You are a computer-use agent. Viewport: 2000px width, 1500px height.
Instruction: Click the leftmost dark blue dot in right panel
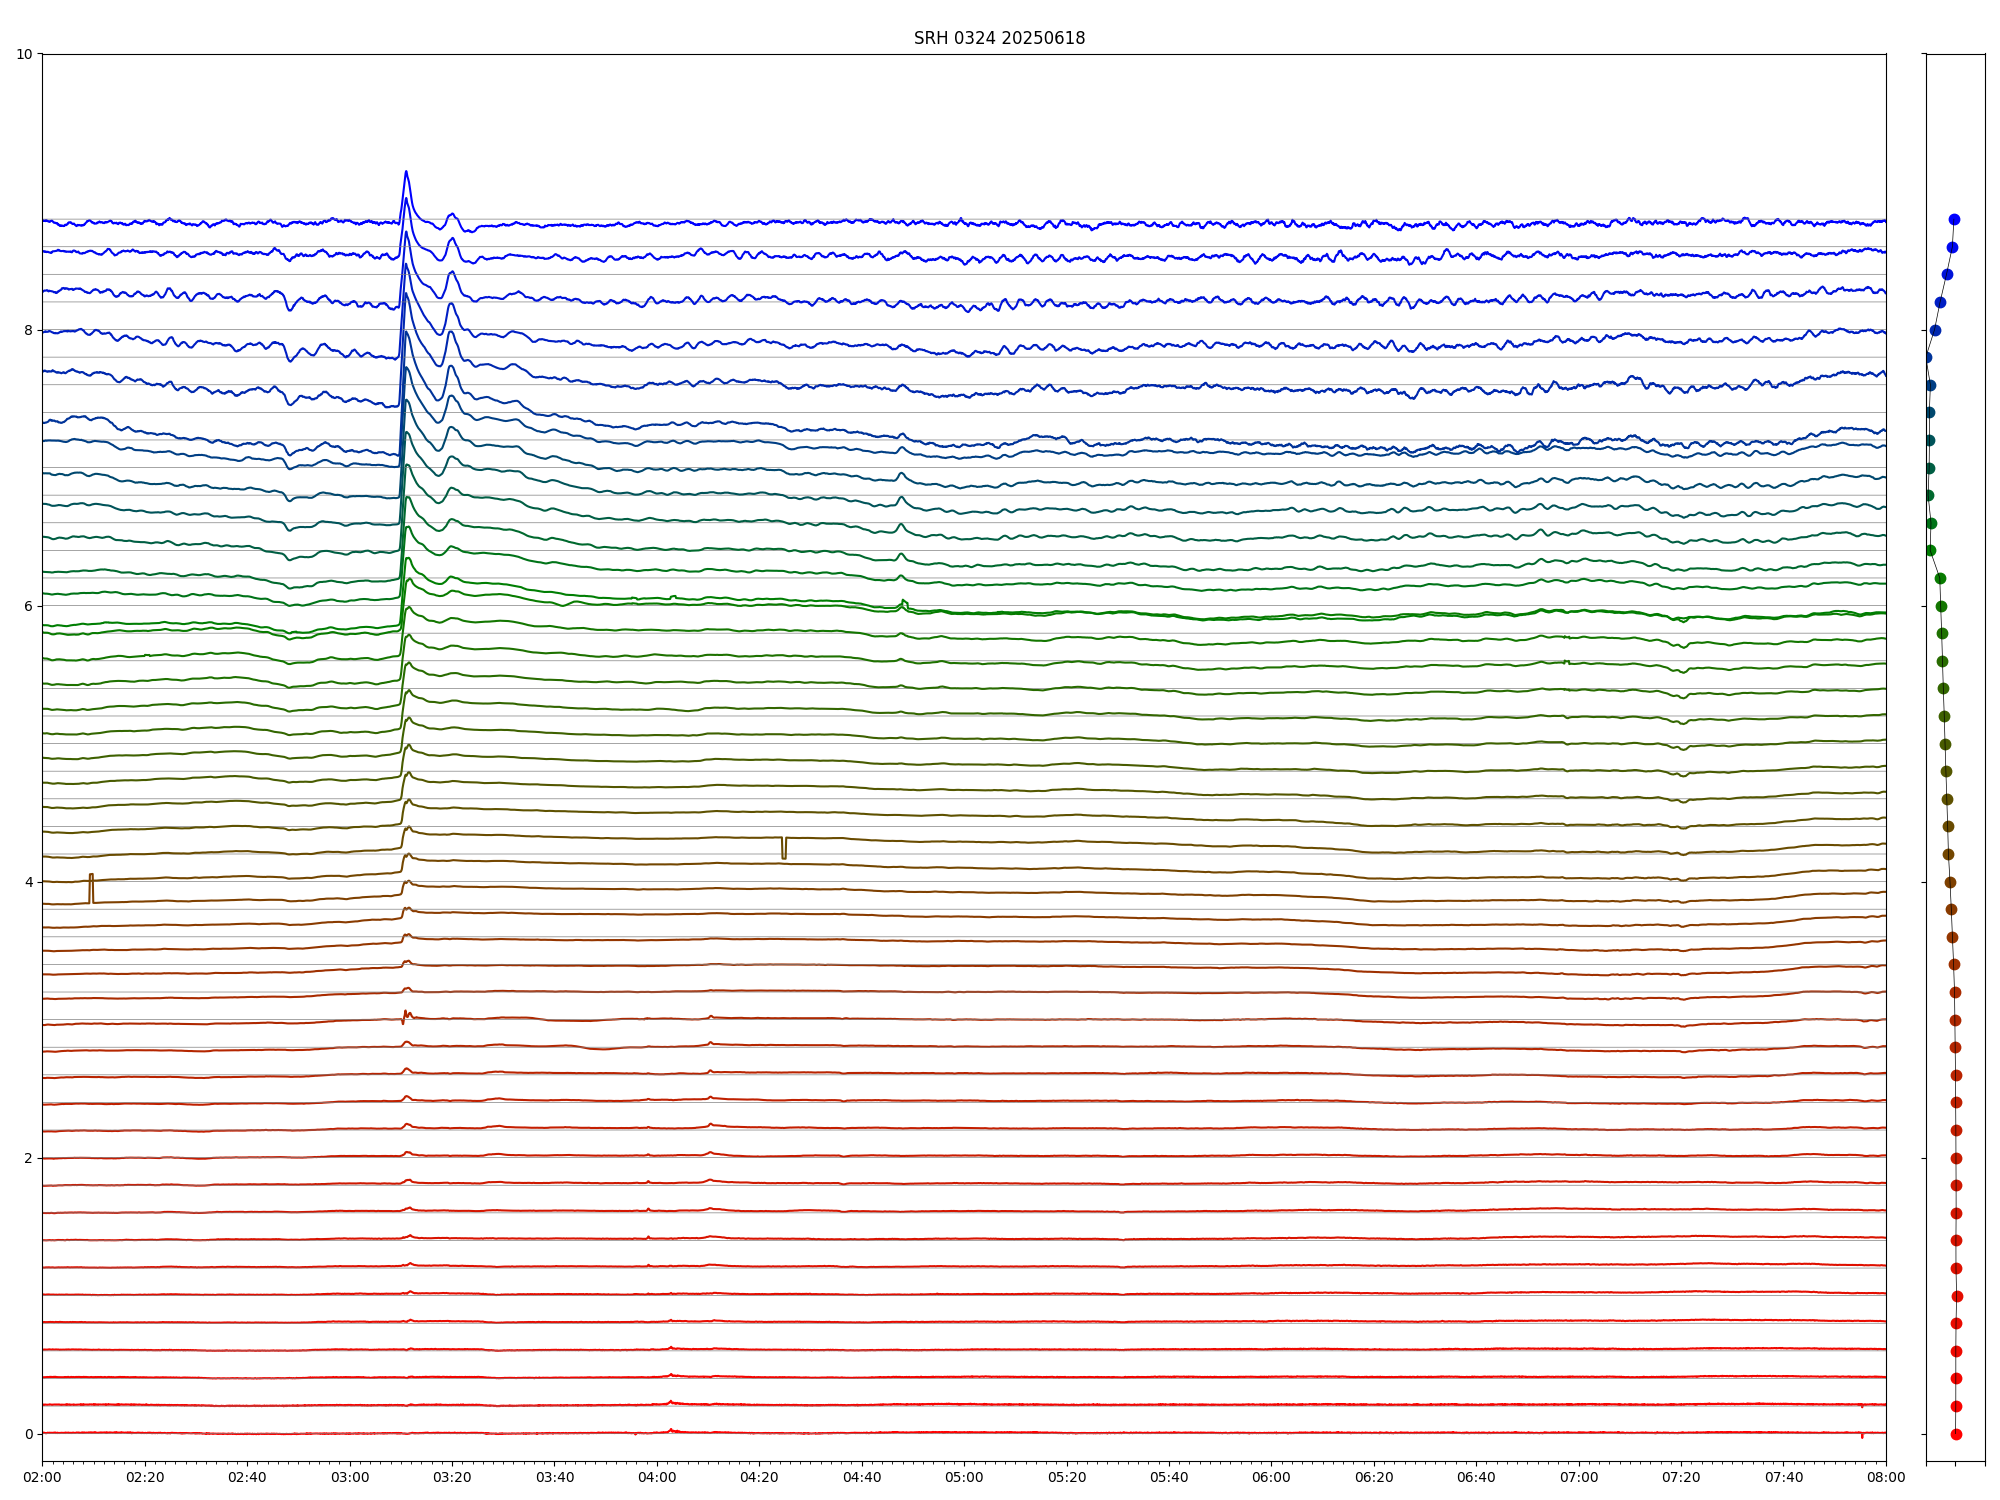click(1927, 357)
